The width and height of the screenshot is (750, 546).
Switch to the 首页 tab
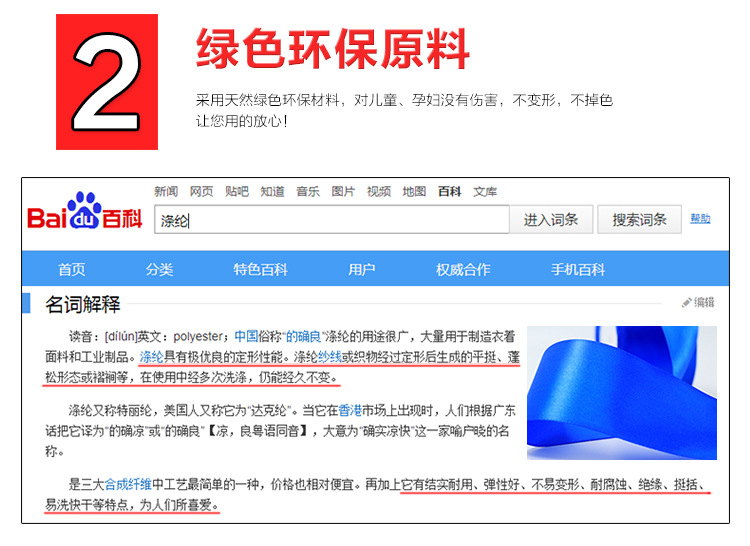[72, 270]
